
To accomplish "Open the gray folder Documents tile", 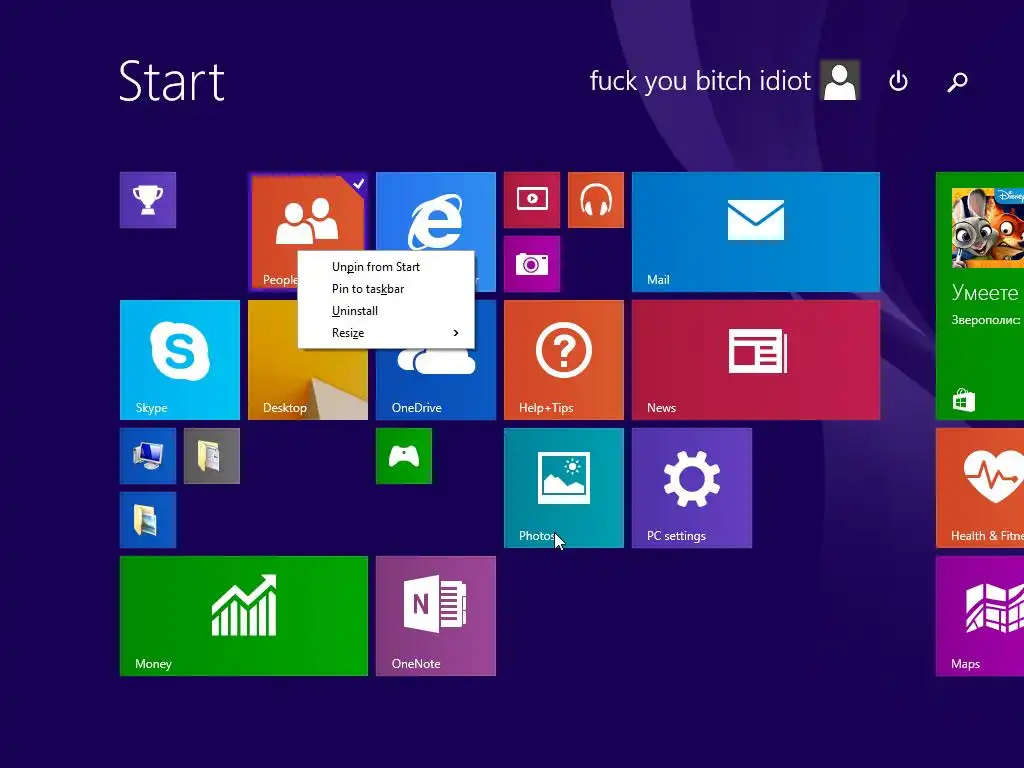I will click(212, 456).
